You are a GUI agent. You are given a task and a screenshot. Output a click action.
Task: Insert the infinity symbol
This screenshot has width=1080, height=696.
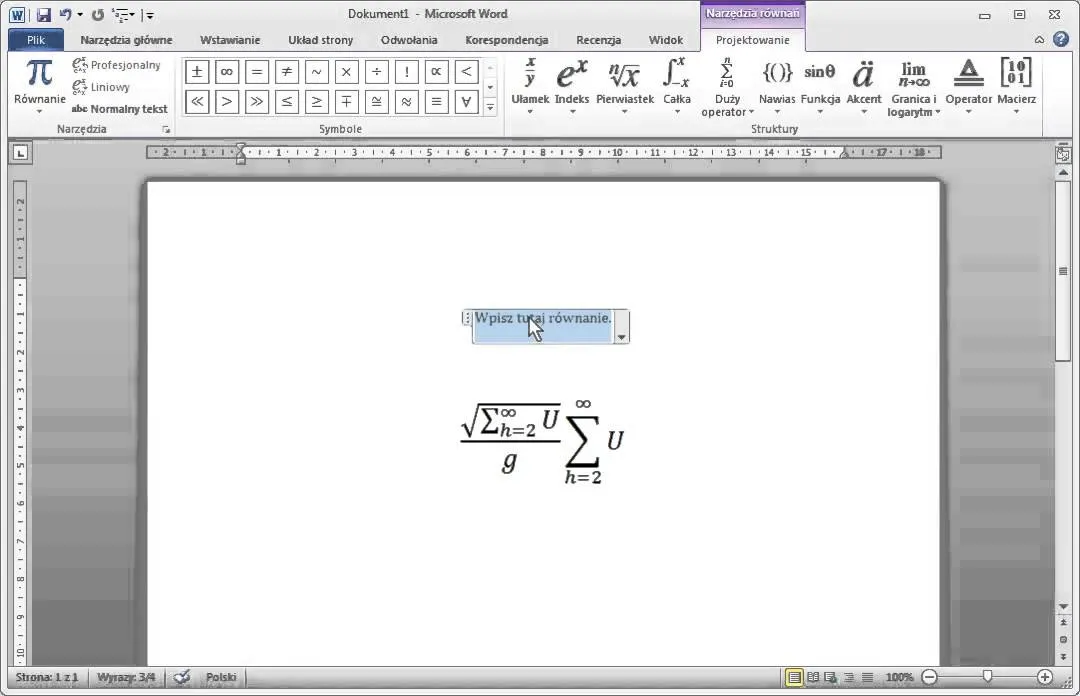point(227,71)
